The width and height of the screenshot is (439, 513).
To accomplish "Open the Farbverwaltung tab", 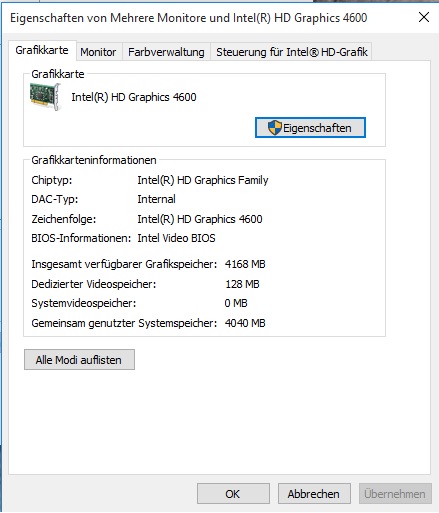I will tap(166, 52).
